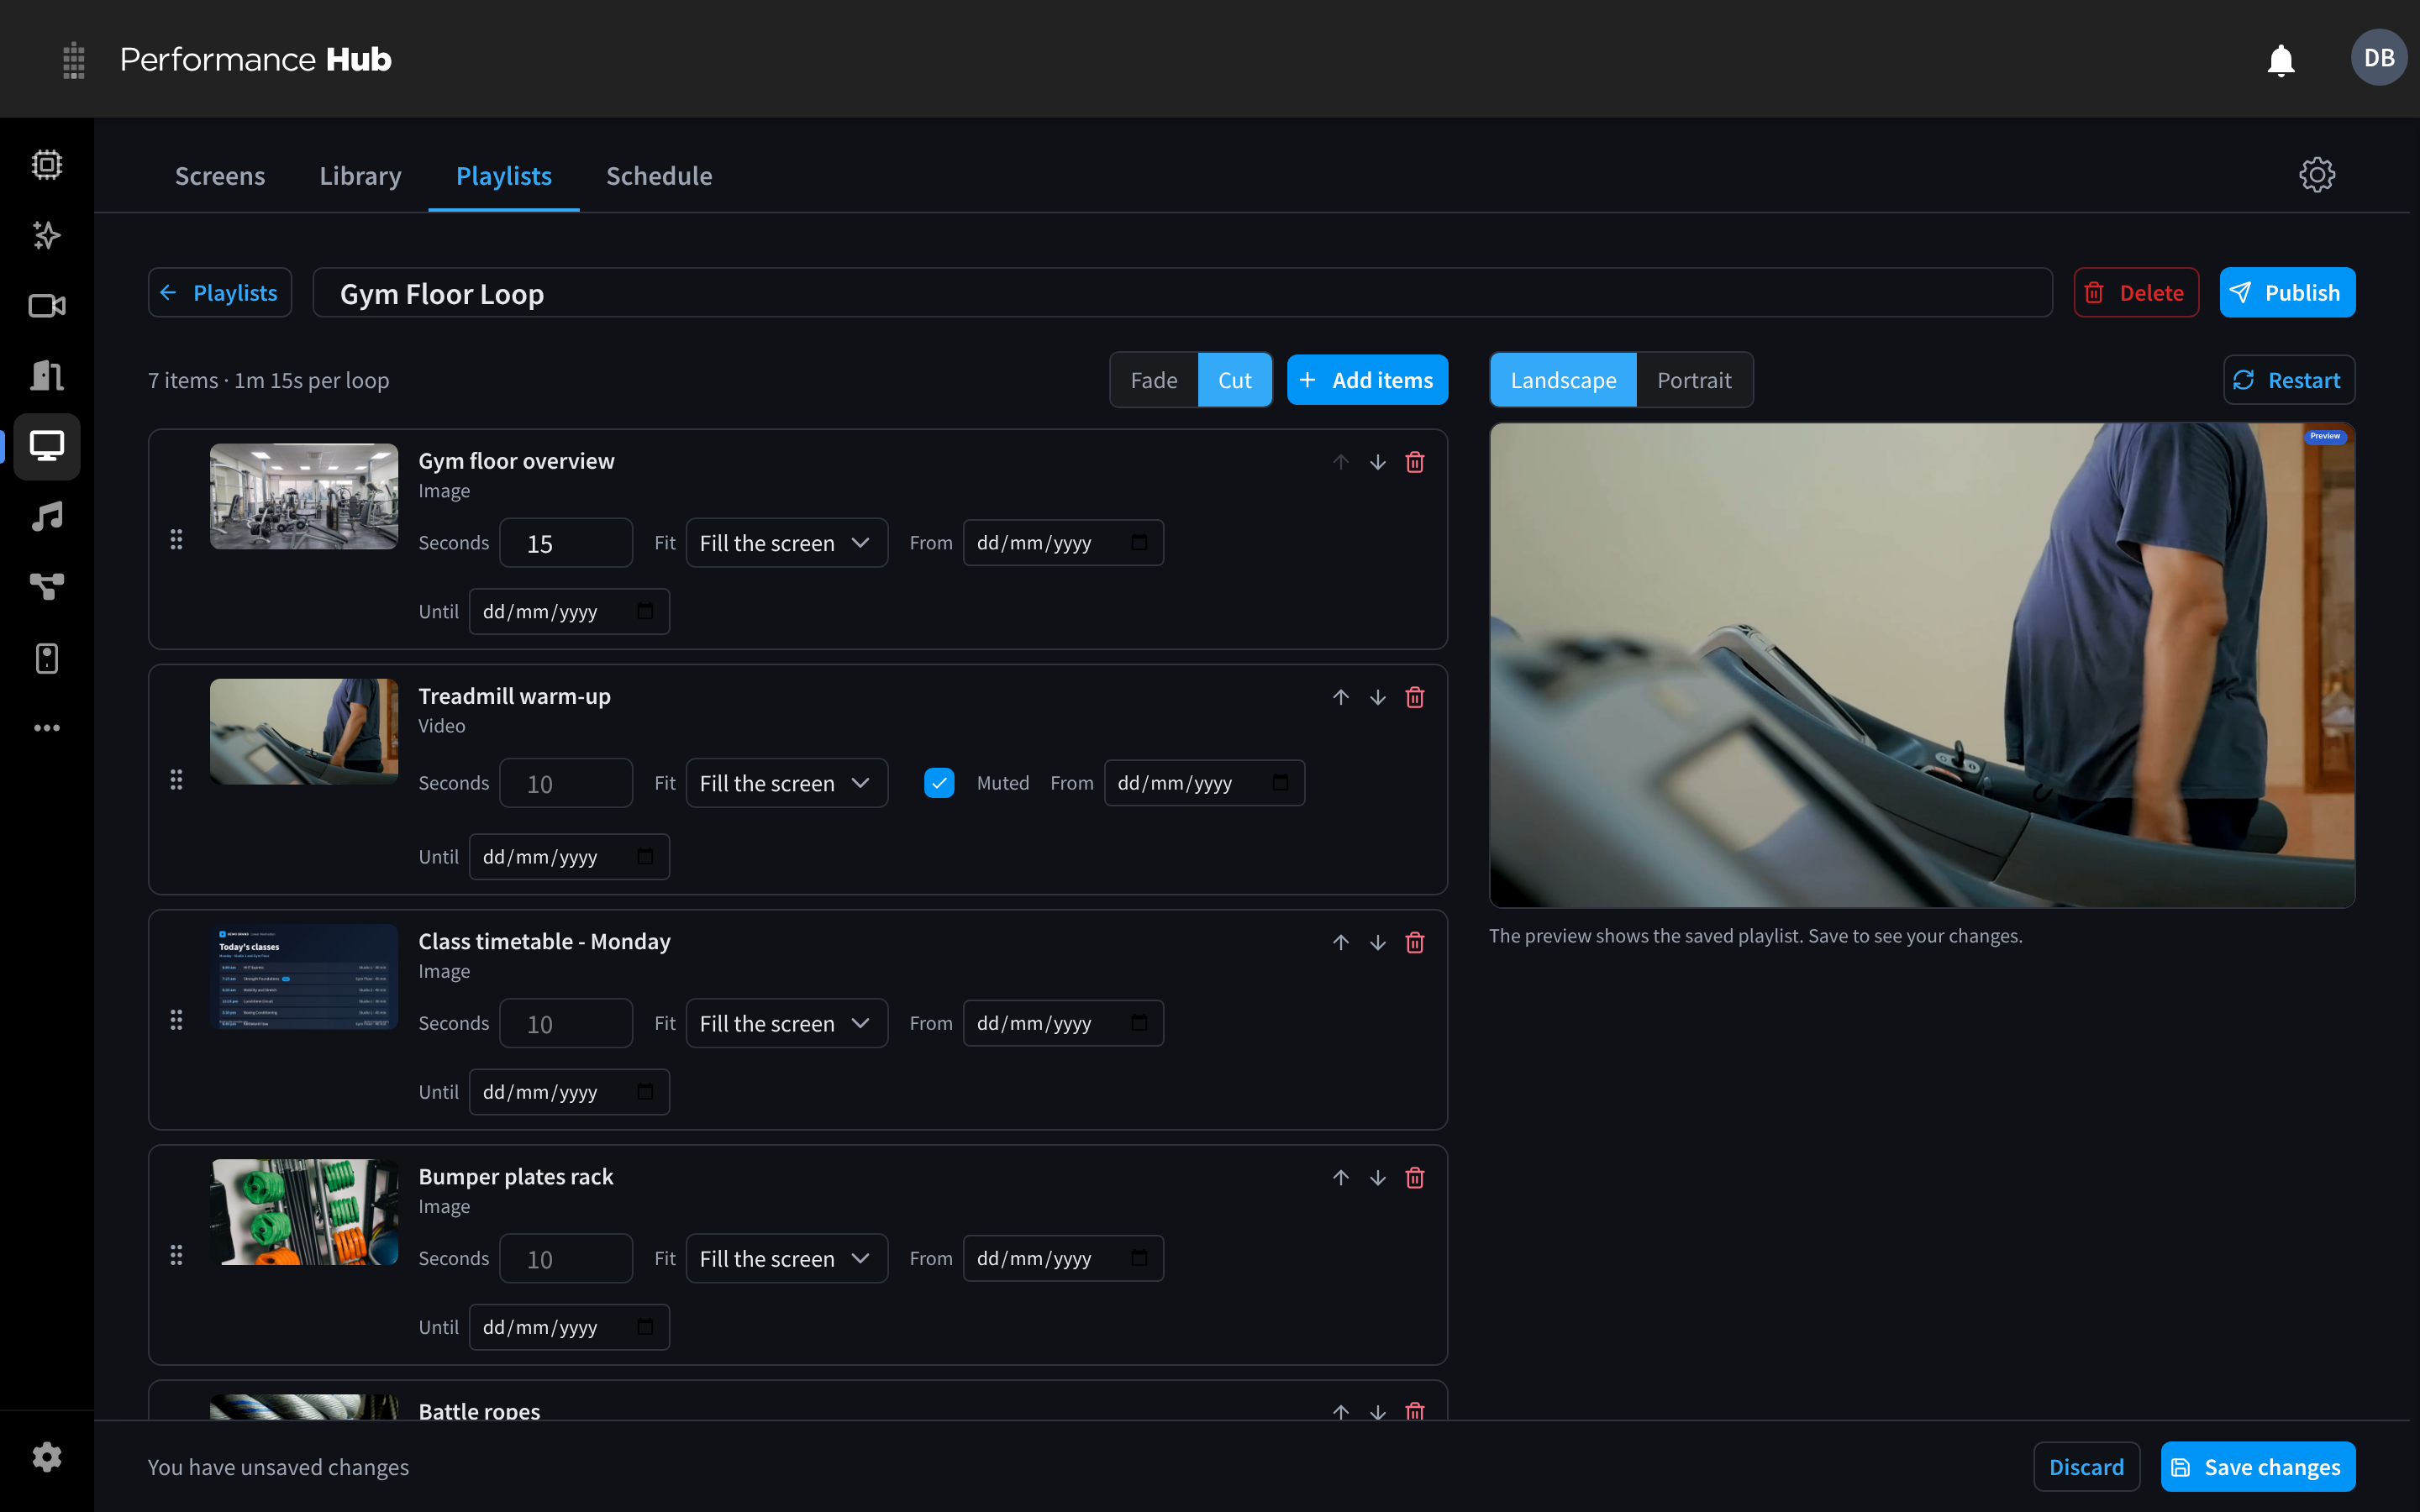Select Cut transition

1234,380
